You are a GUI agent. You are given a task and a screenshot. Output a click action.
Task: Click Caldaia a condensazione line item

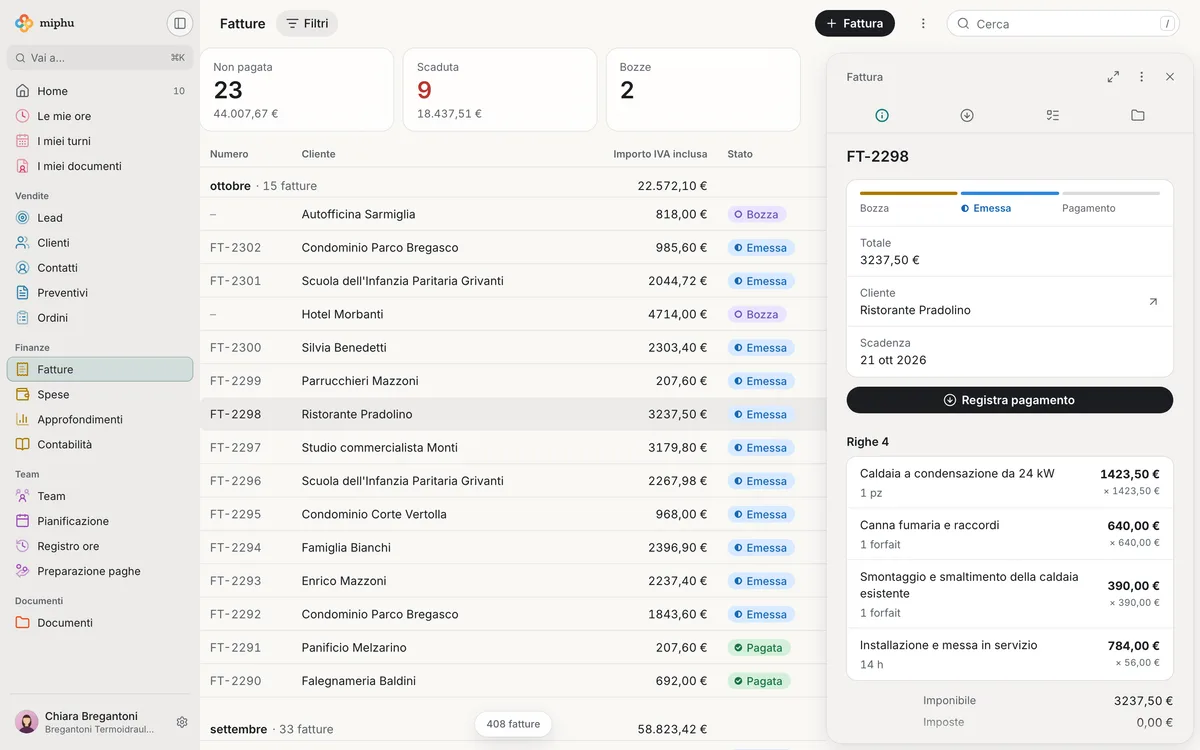1010,483
